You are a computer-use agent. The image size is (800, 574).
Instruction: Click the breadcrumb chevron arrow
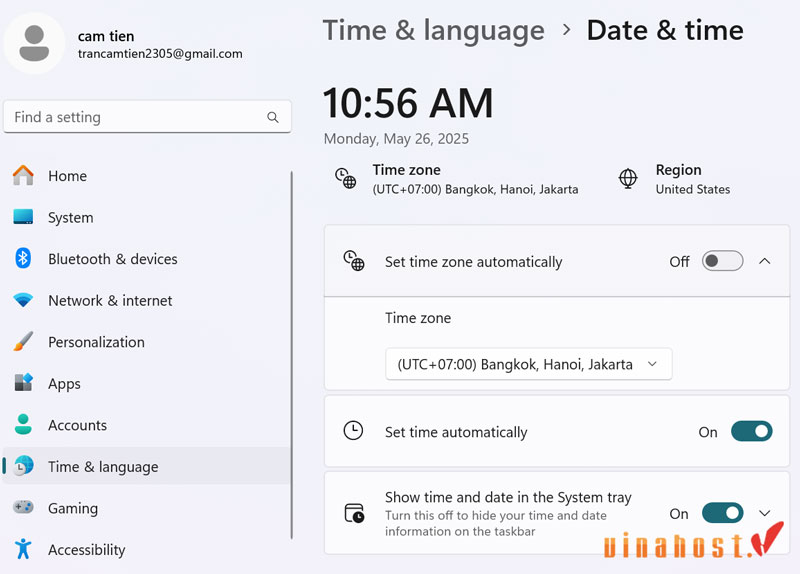pos(566,30)
